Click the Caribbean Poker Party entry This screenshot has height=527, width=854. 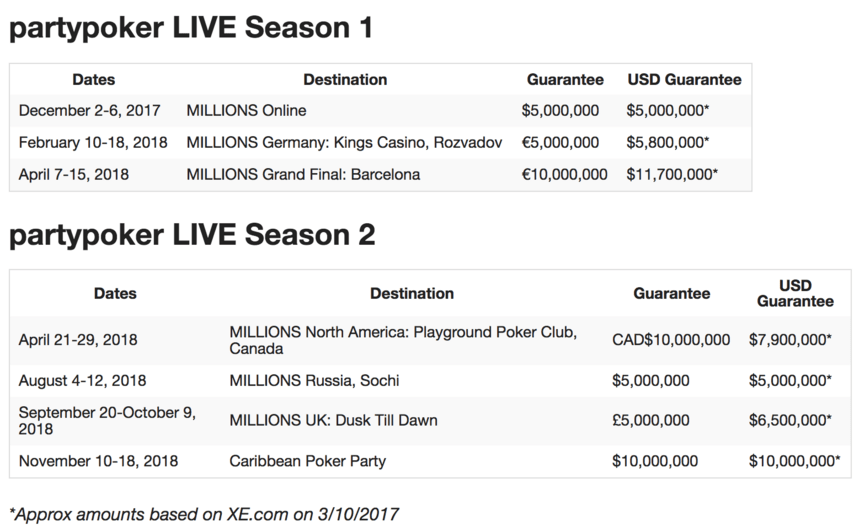[308, 461]
